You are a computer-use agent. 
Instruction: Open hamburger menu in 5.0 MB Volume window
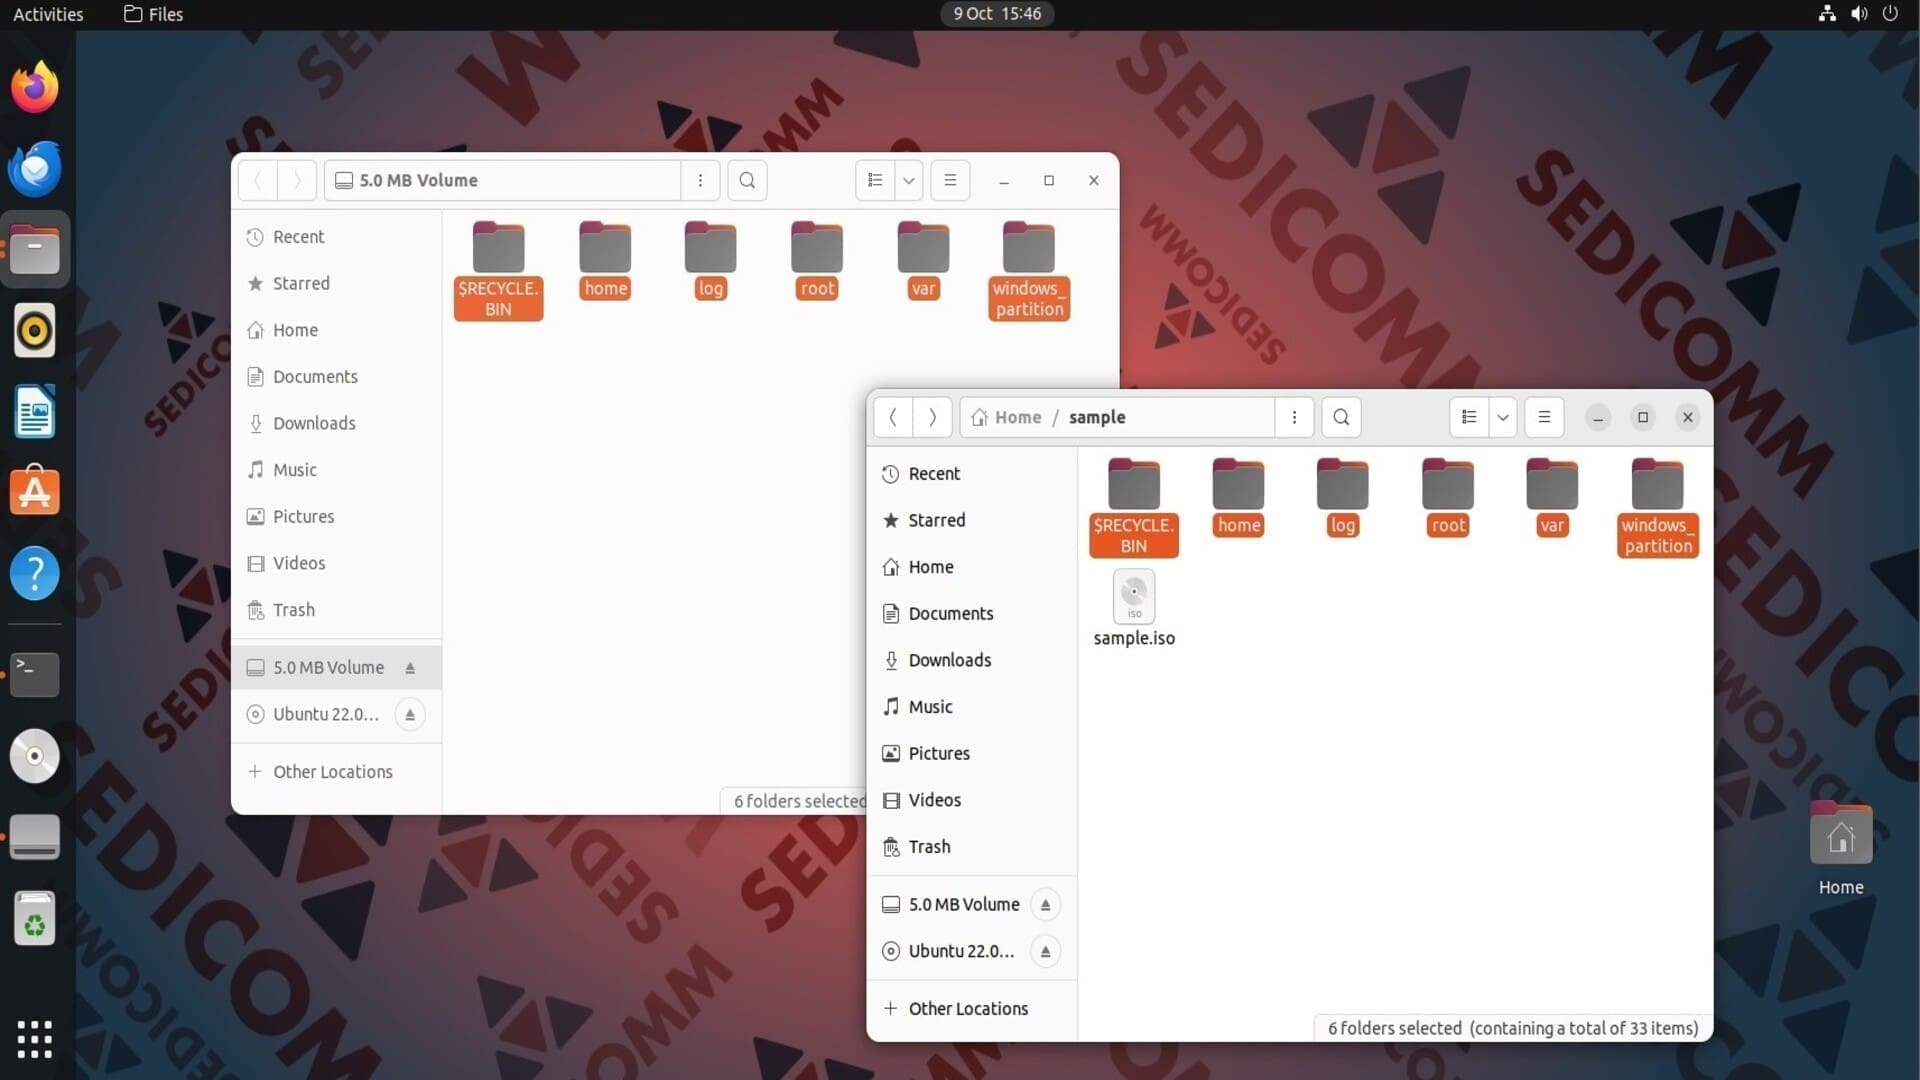coord(950,180)
